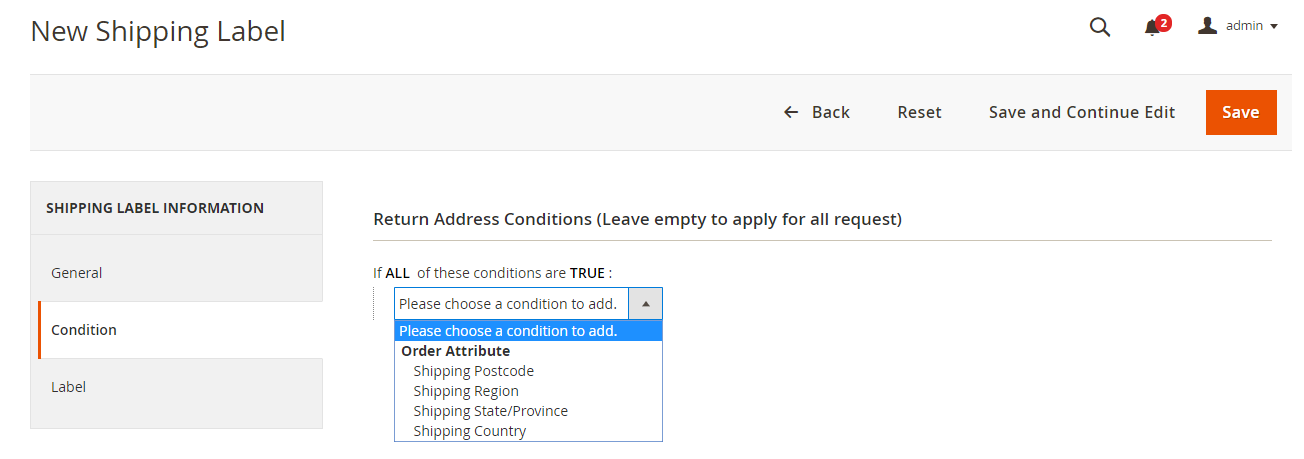Click Save and Continue Edit
Screen dimensions: 1304x459
click(x=1081, y=112)
